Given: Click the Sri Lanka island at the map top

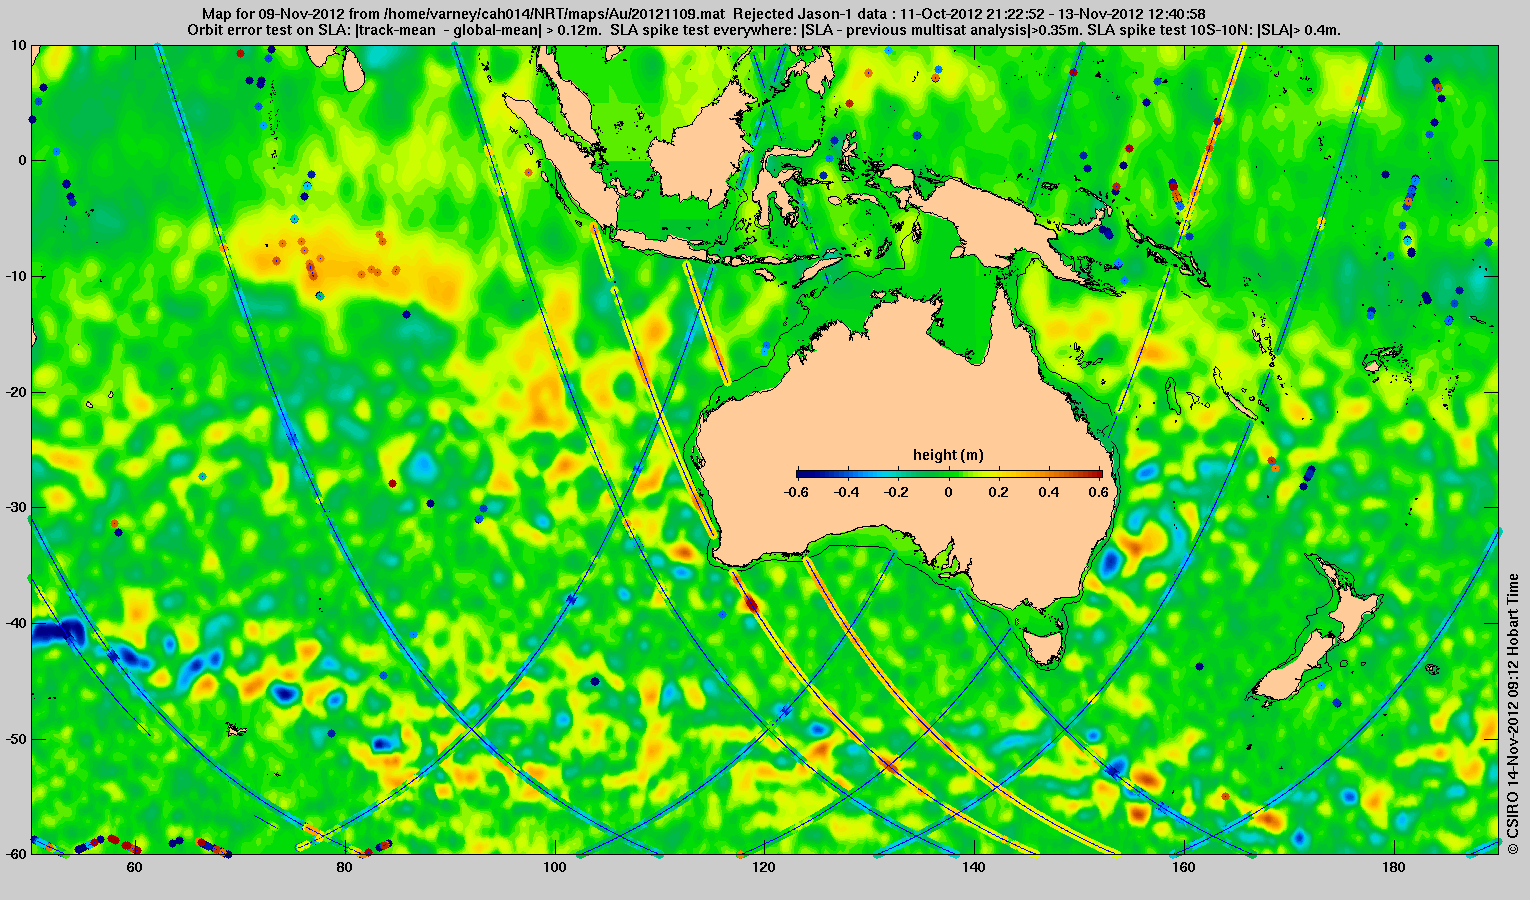Looking at the screenshot, I should (351, 68).
